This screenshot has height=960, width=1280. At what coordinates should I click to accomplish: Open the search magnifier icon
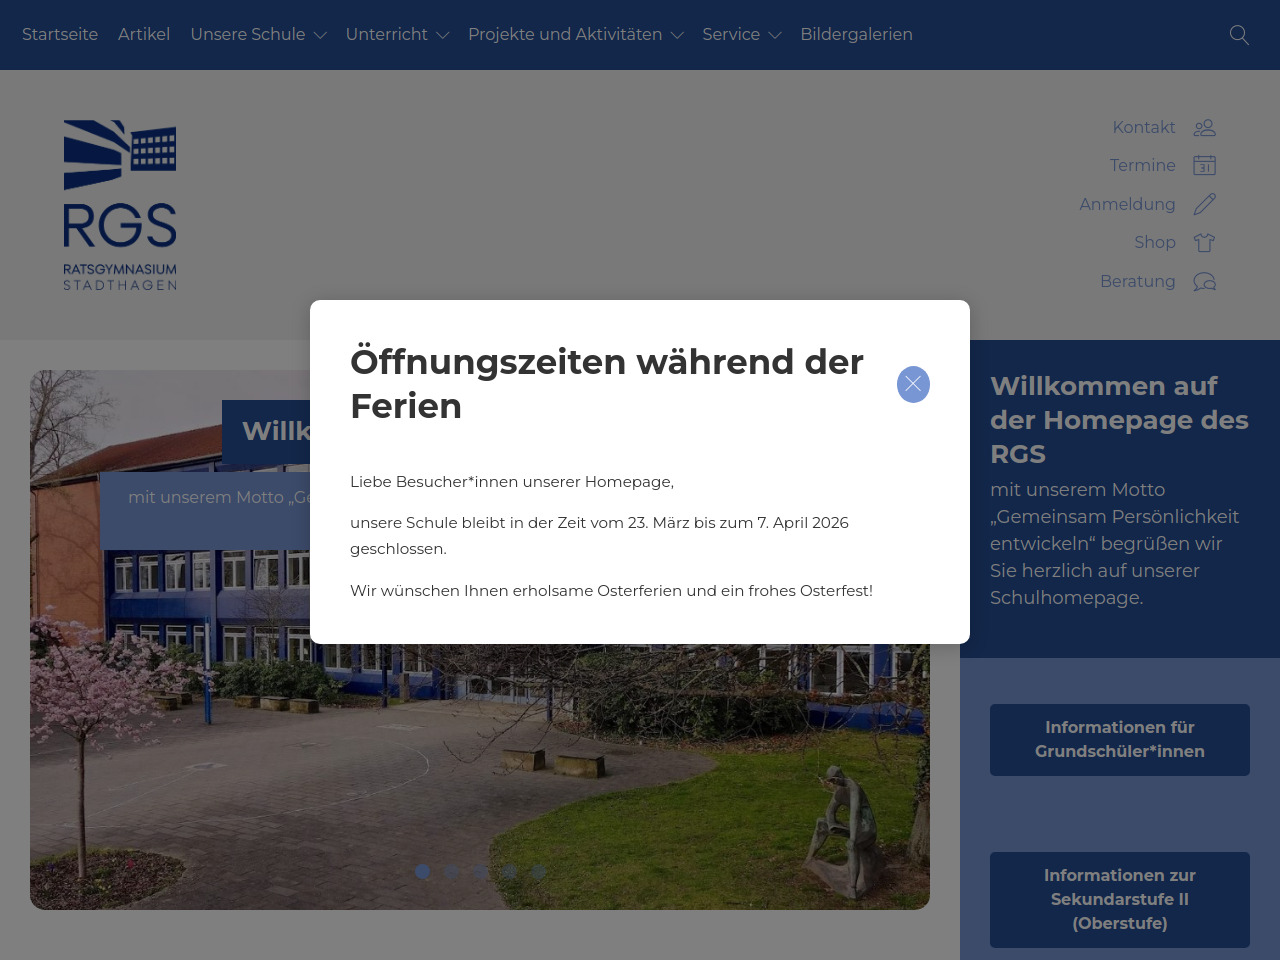(1239, 35)
